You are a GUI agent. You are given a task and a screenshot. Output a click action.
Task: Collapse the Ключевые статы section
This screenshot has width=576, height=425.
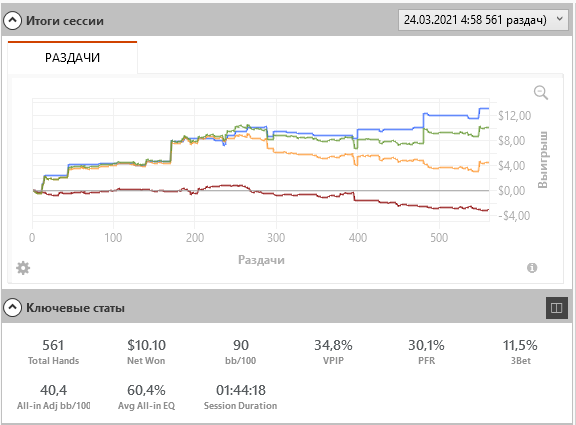[x=12, y=307]
